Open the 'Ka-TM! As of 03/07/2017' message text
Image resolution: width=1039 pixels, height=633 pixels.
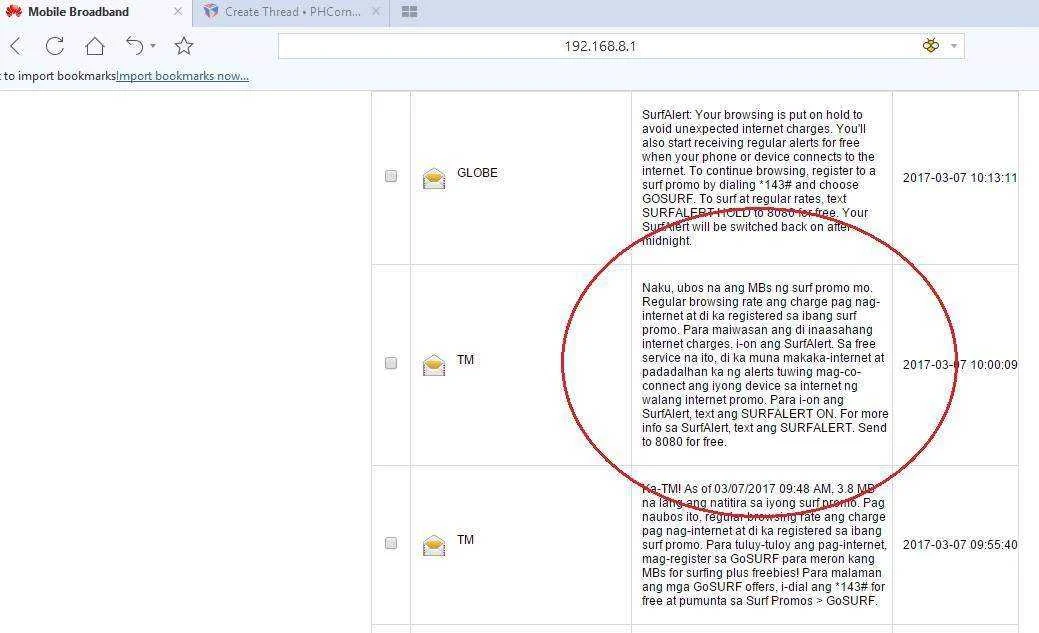(764, 545)
